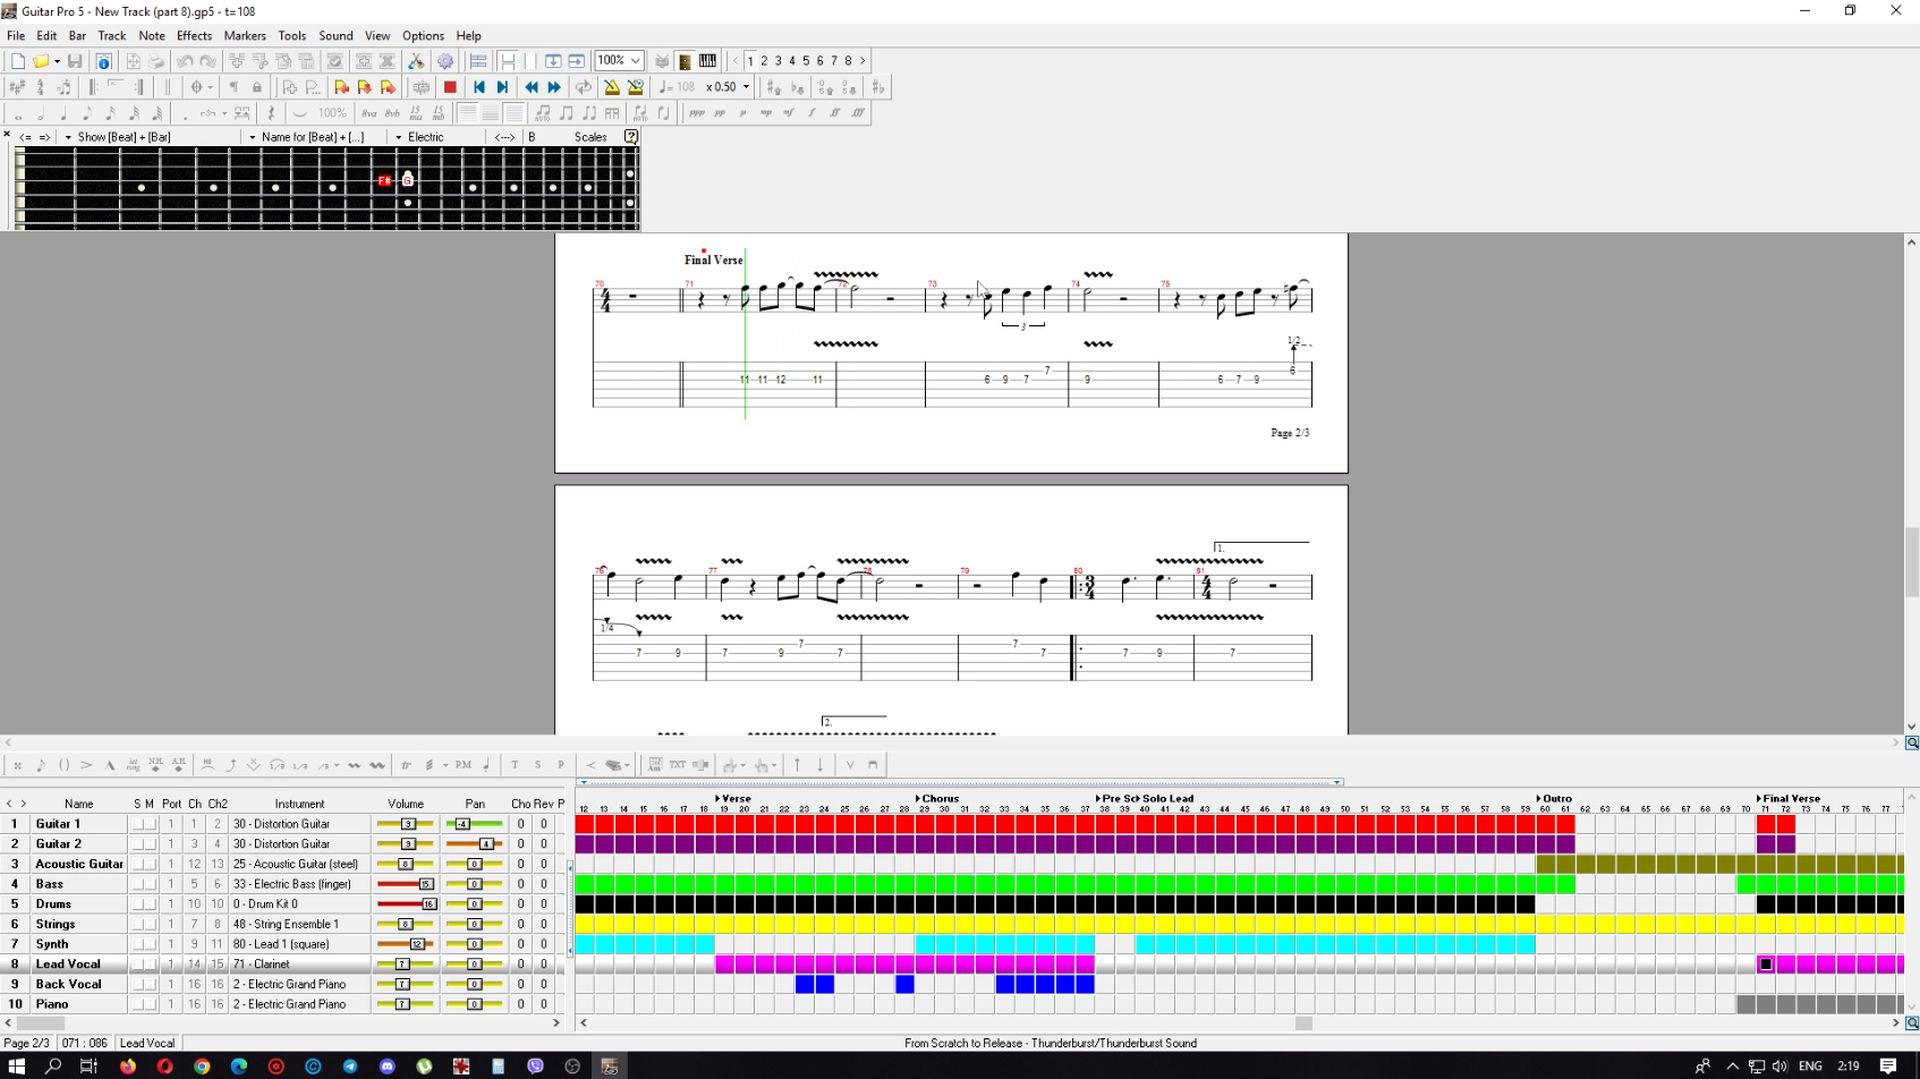Open the fretboard help question-mark icon
1920x1079 pixels.
pos(631,136)
